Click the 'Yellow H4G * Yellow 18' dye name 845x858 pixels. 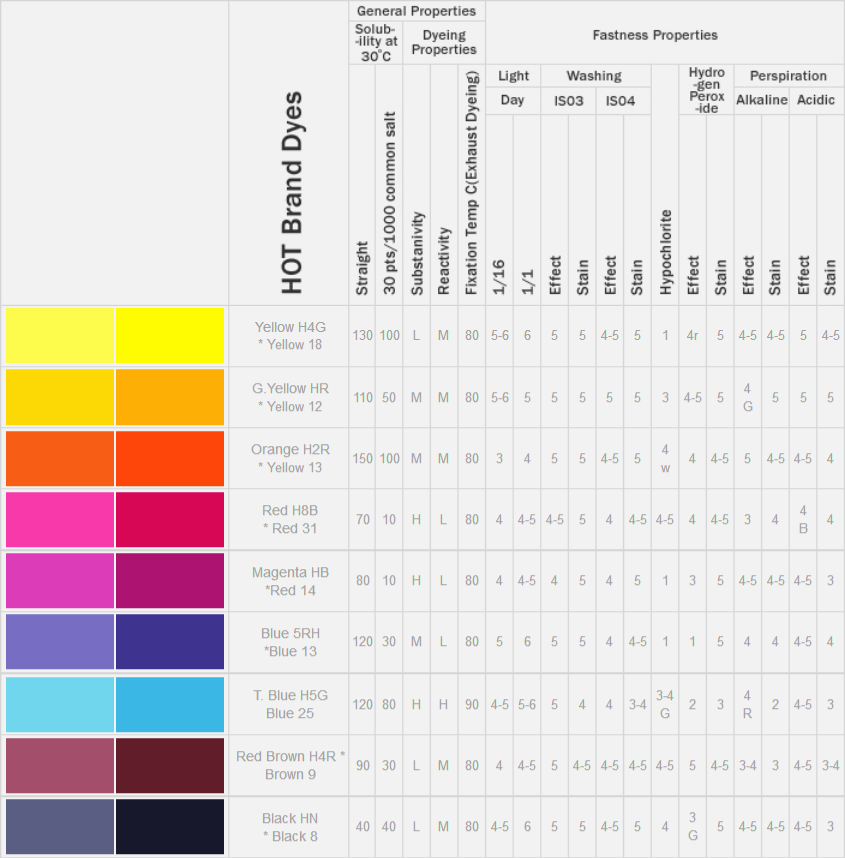coord(290,335)
